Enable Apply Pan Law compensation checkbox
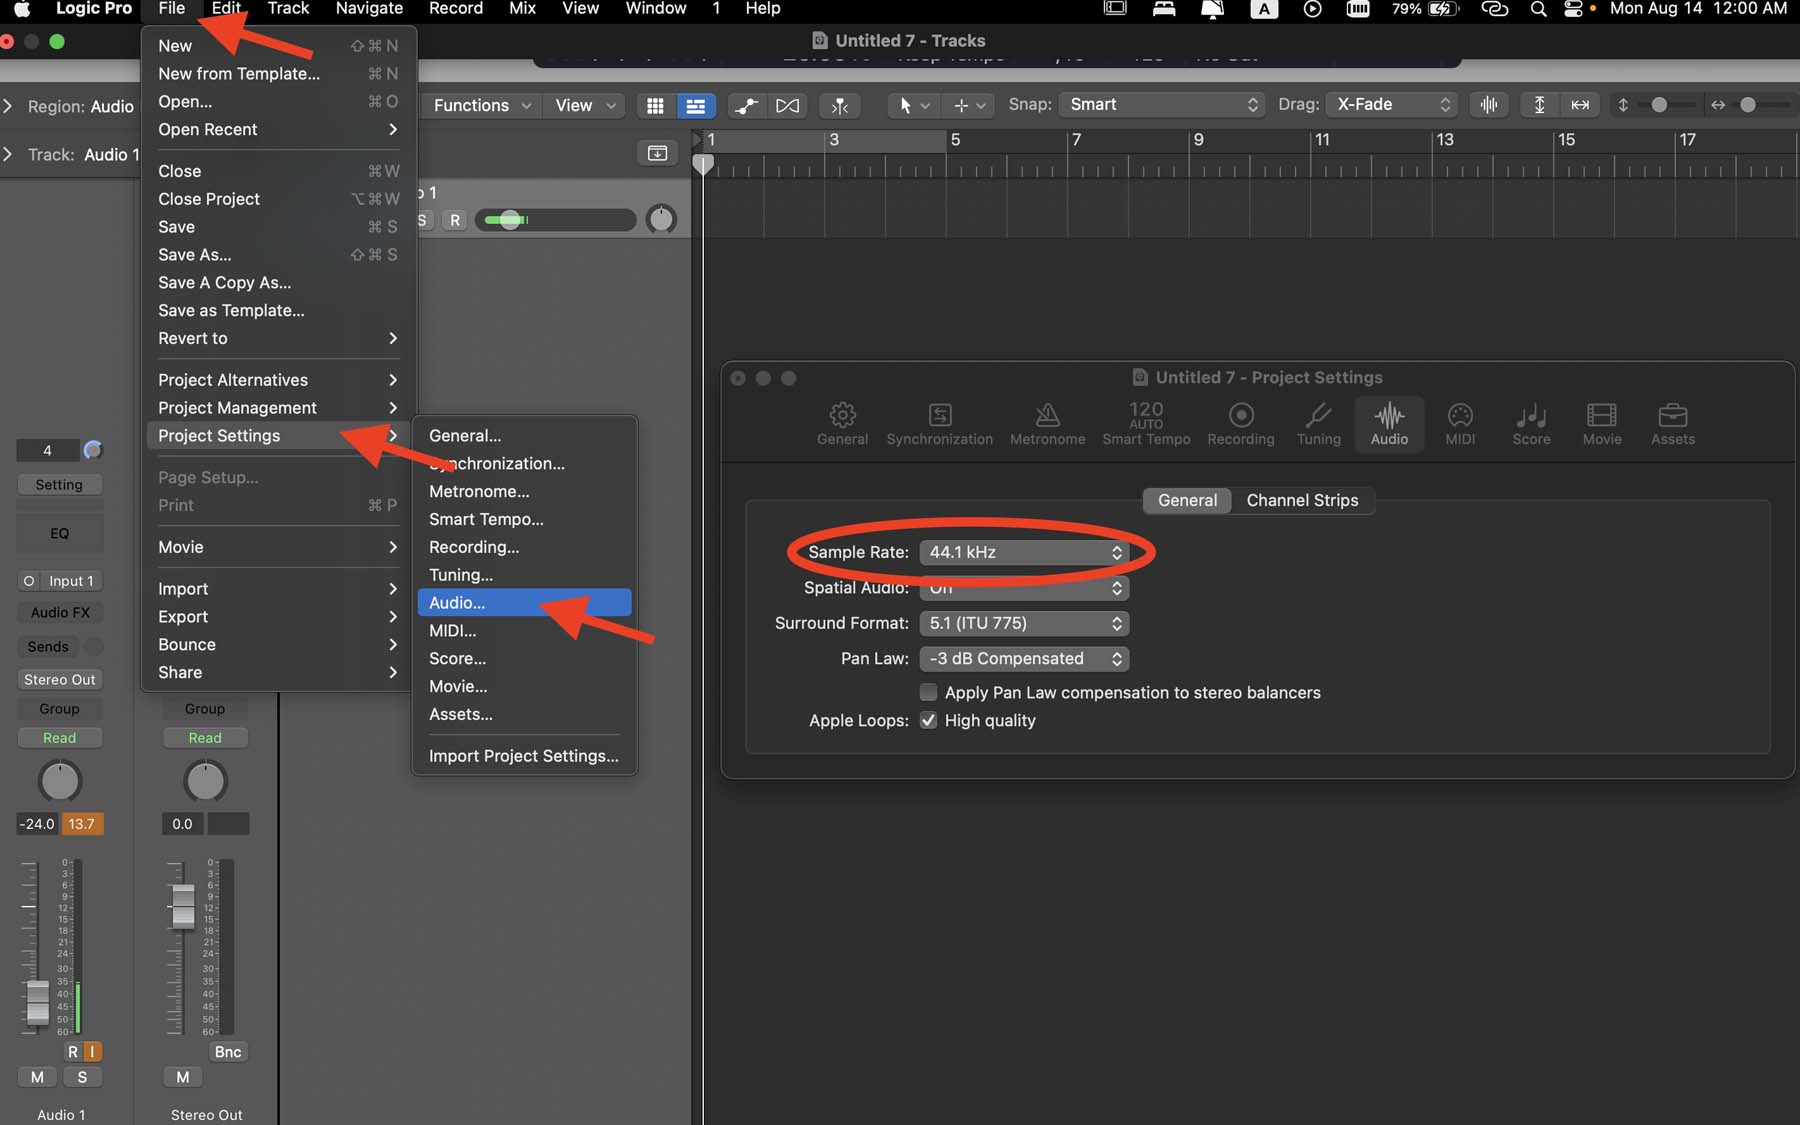 928,692
